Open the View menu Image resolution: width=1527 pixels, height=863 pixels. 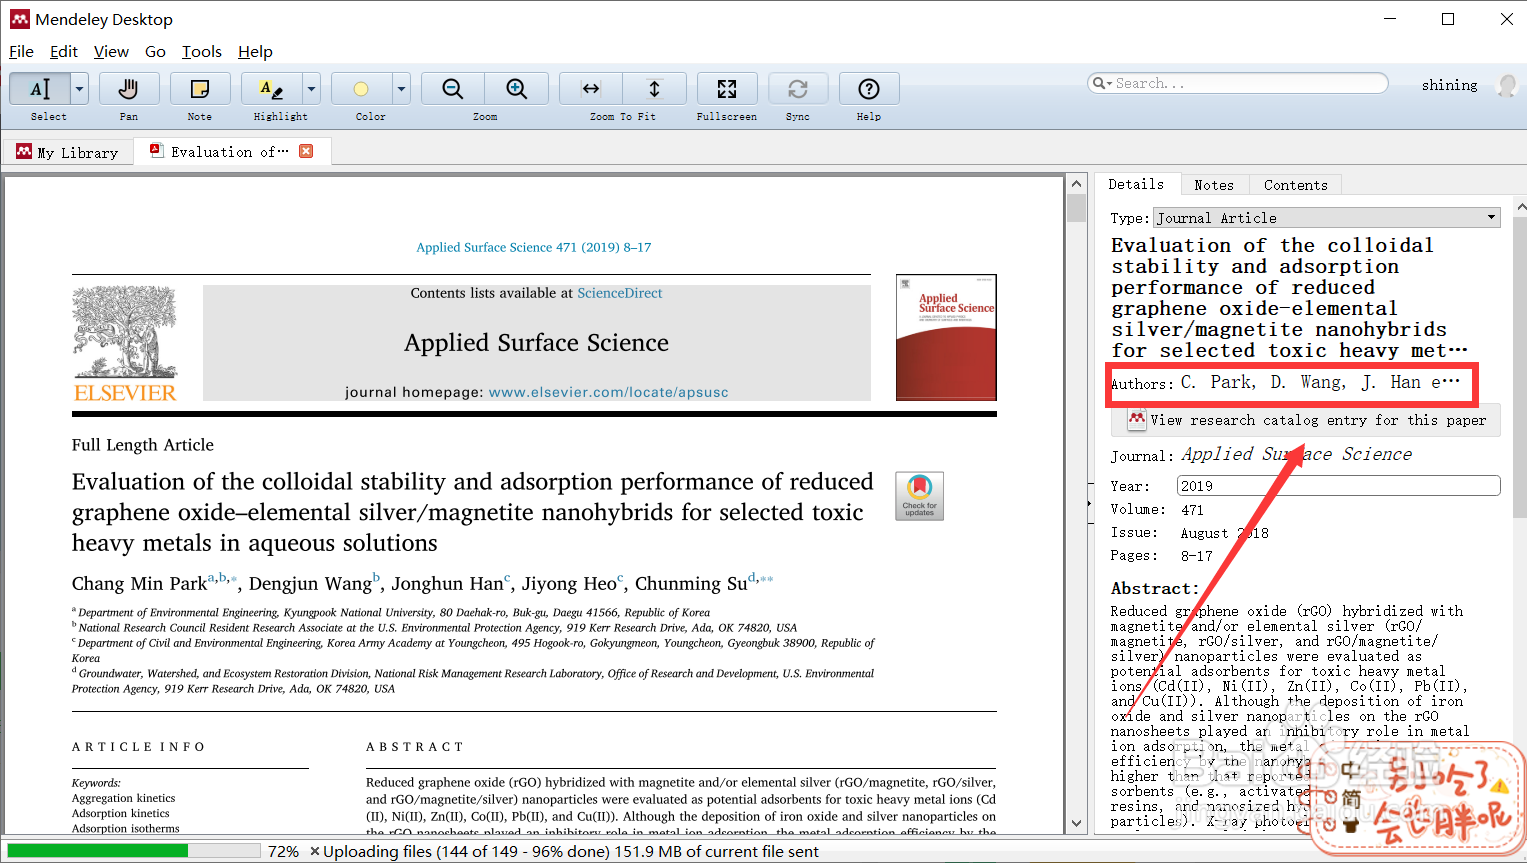(x=111, y=51)
